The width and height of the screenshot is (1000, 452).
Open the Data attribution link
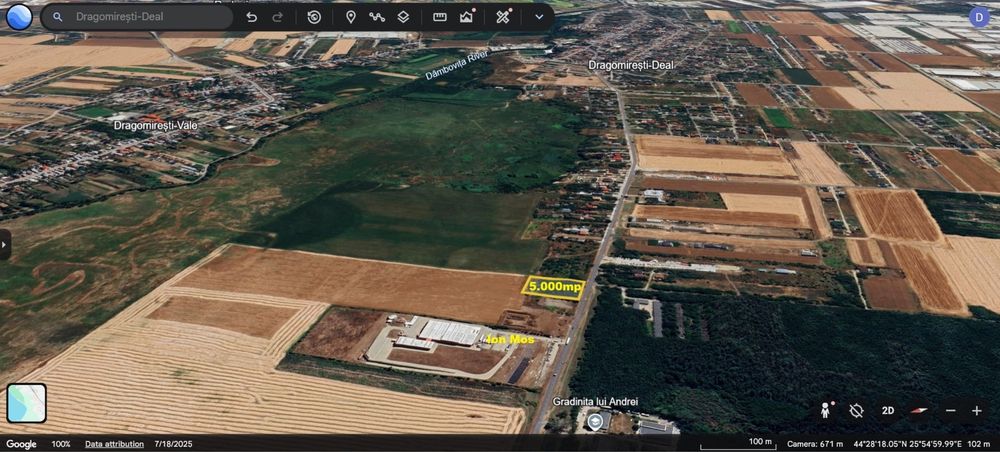(114, 444)
